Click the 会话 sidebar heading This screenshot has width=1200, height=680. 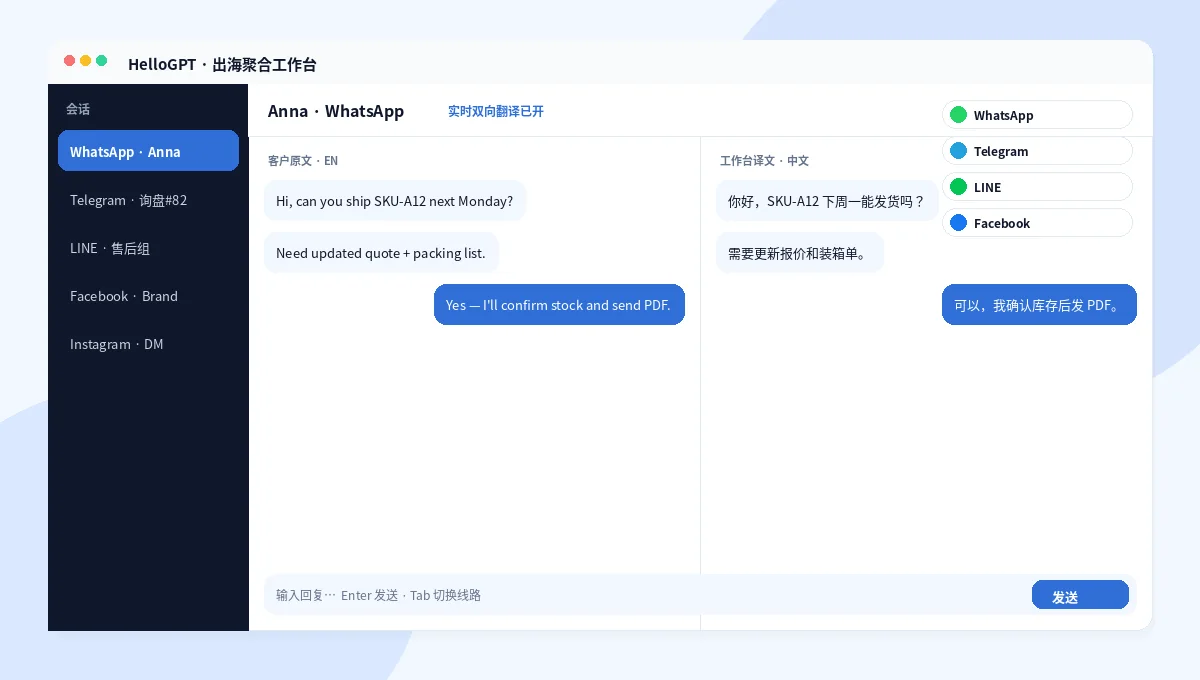pyautogui.click(x=78, y=109)
